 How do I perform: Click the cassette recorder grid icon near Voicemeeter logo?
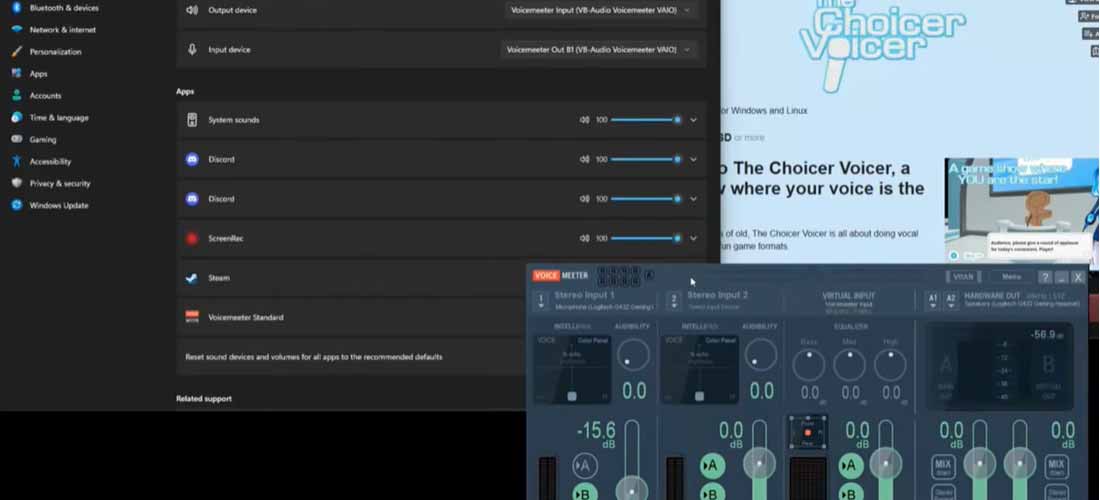(618, 276)
